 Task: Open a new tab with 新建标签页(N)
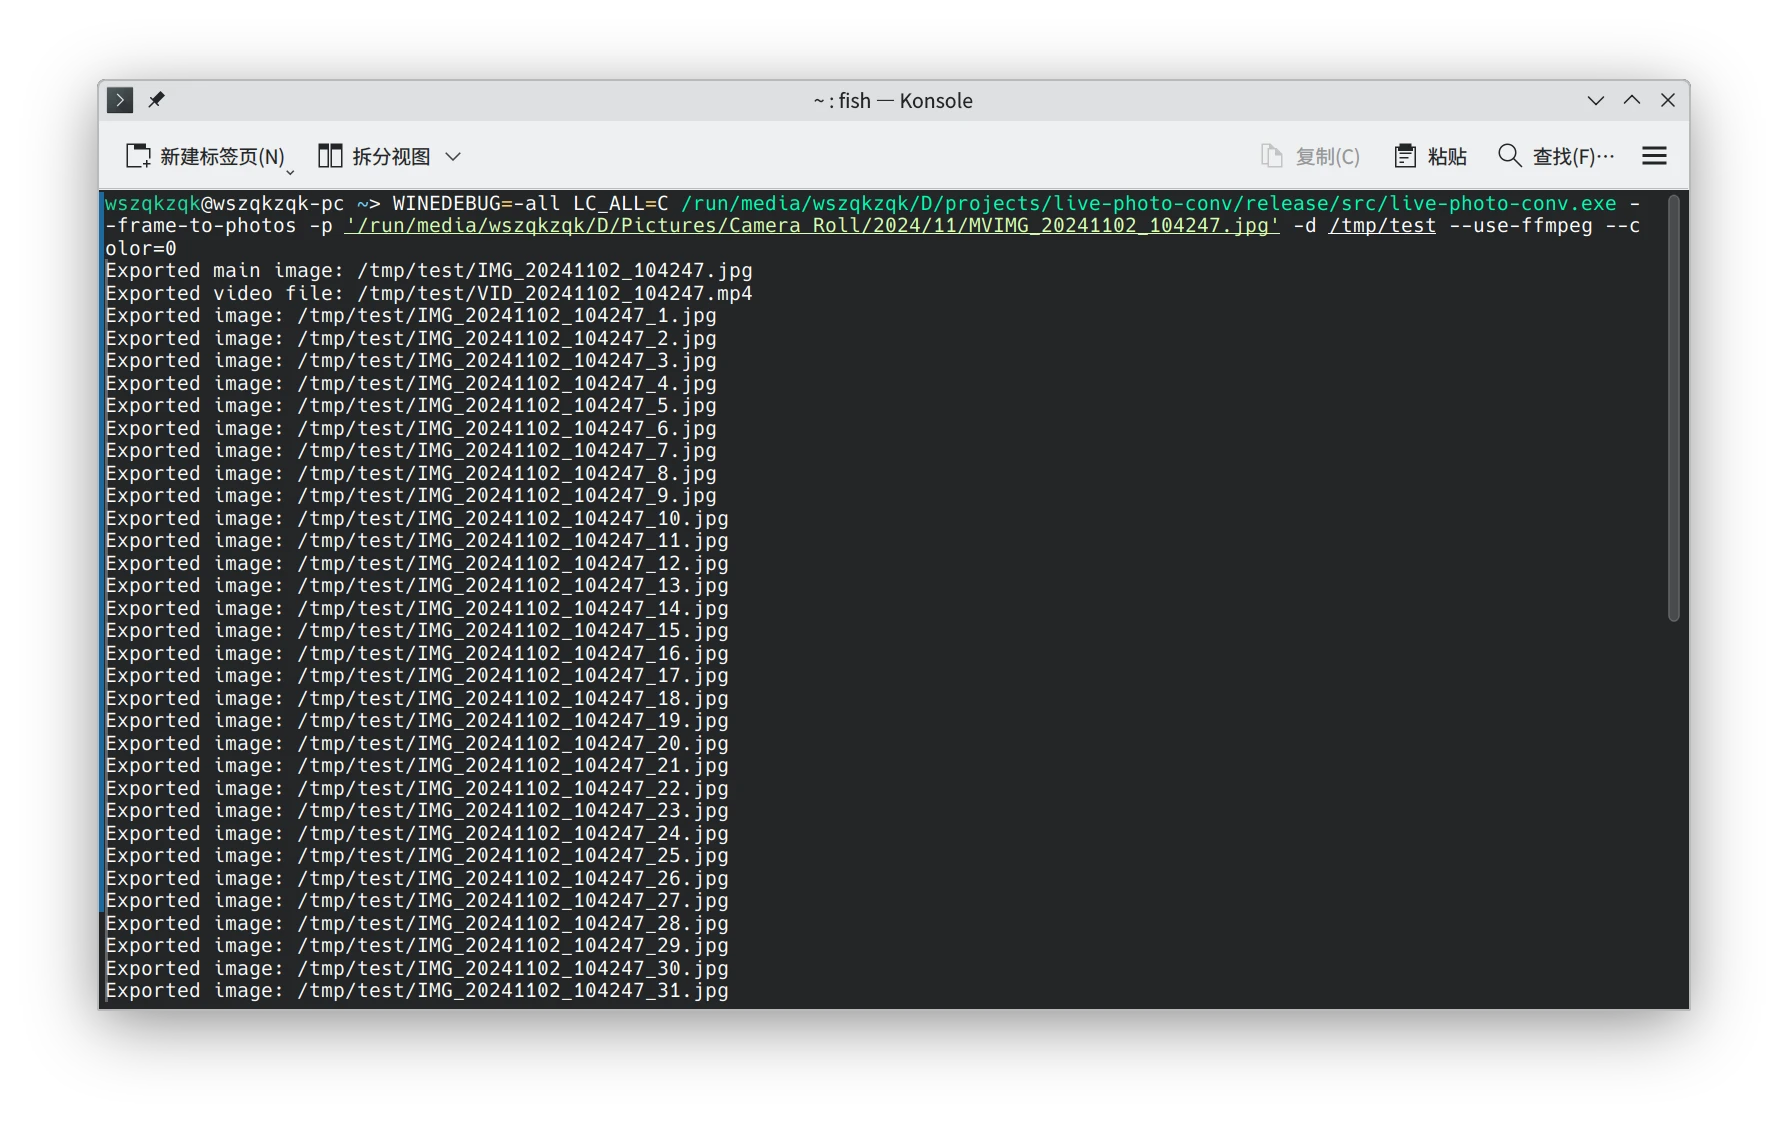205,156
